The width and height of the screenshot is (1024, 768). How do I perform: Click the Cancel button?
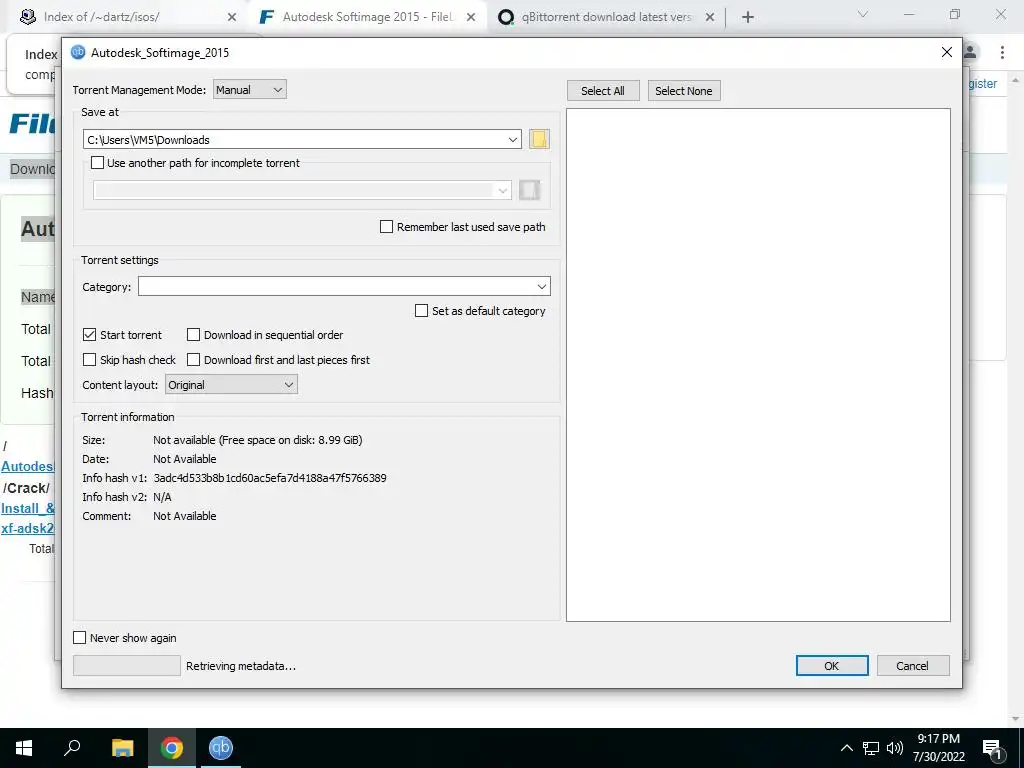coord(912,665)
